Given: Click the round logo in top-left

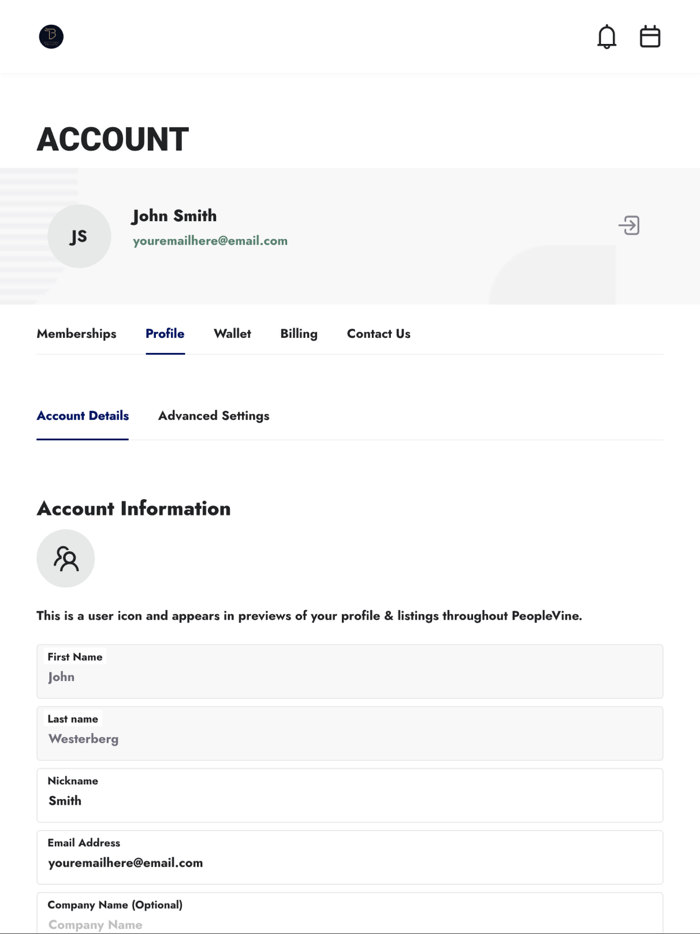Looking at the screenshot, I should tap(51, 37).
